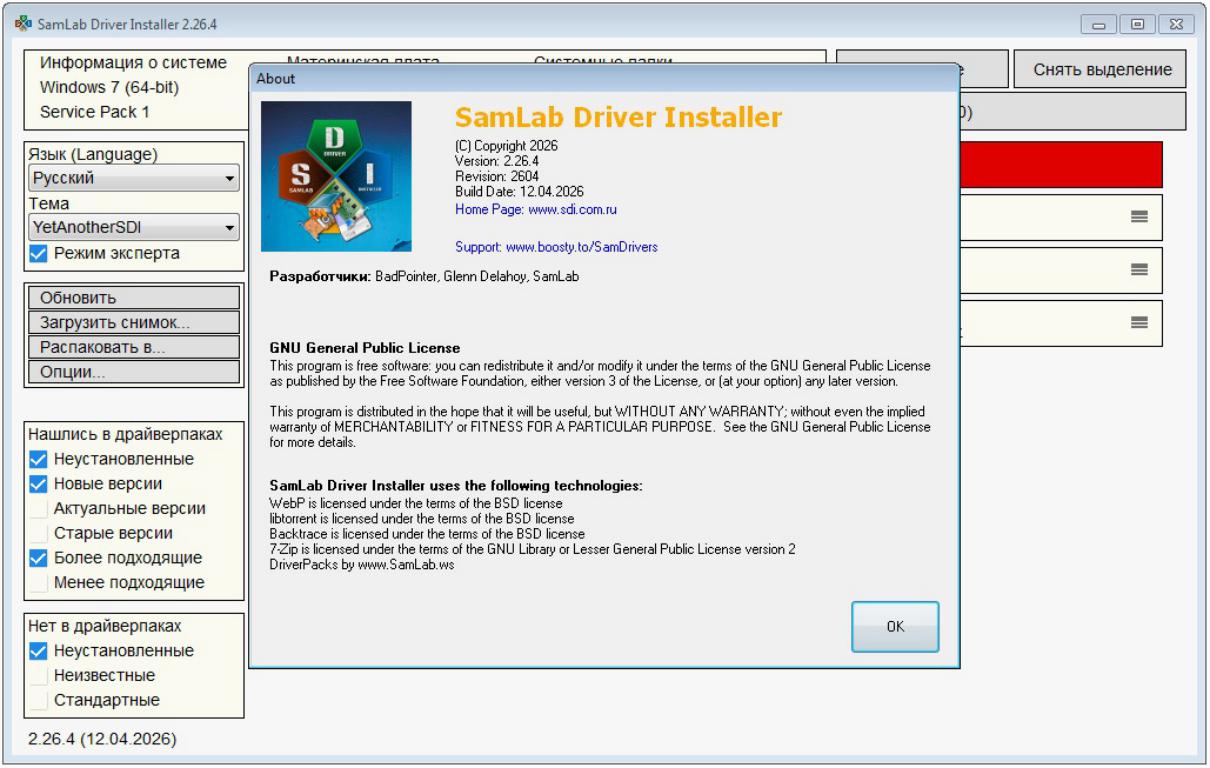
Task: Open hamburger menu of the second driverpack row
Action: (1138, 270)
